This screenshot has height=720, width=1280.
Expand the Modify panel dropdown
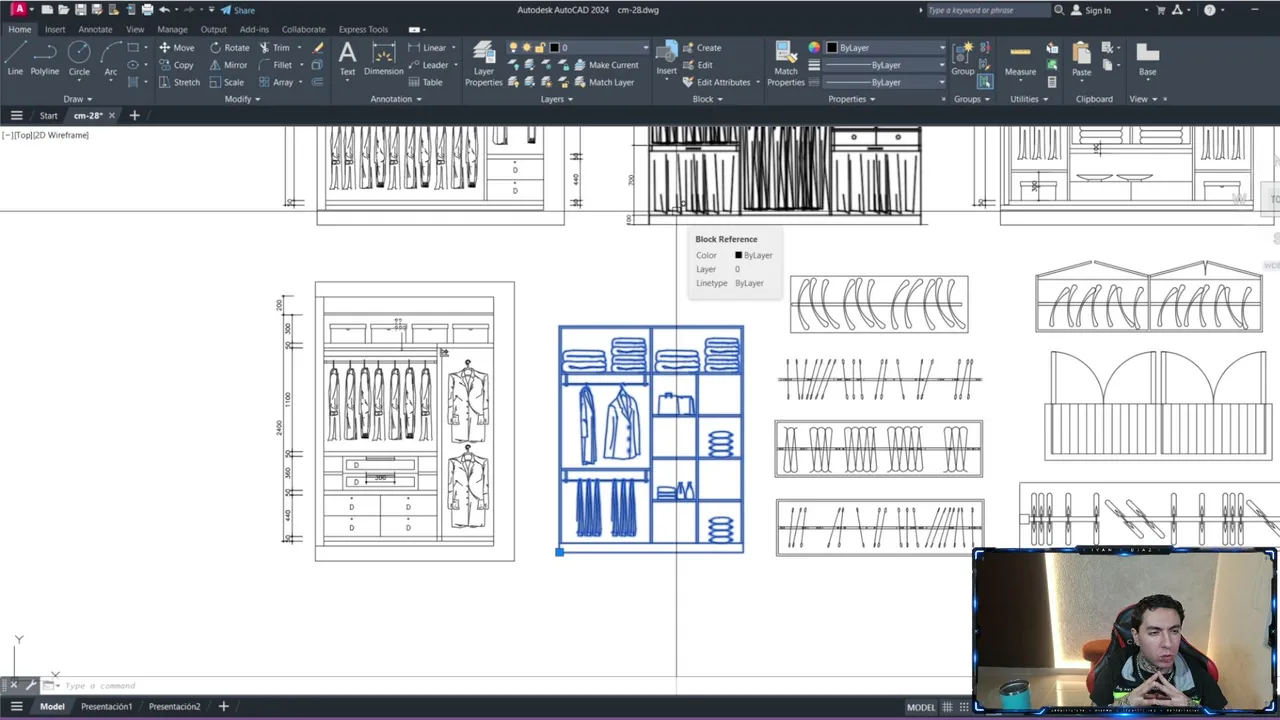(242, 99)
